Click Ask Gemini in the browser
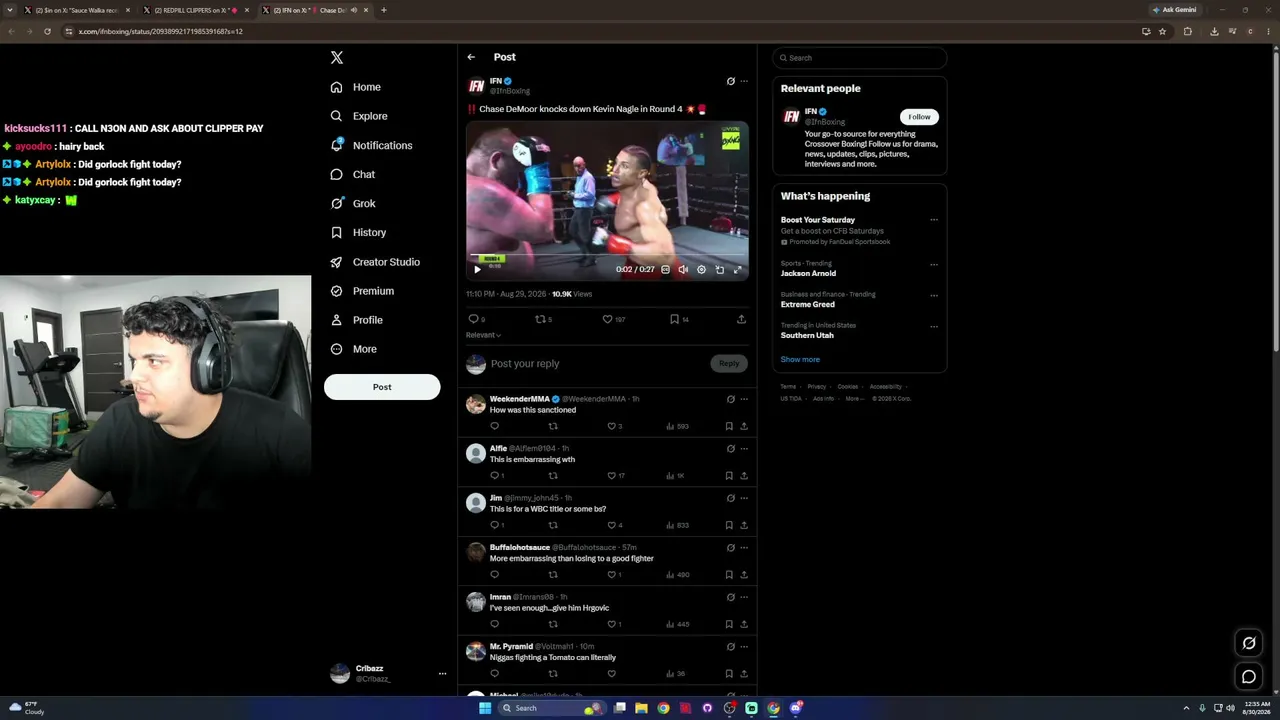The width and height of the screenshot is (1280, 720). (1174, 10)
